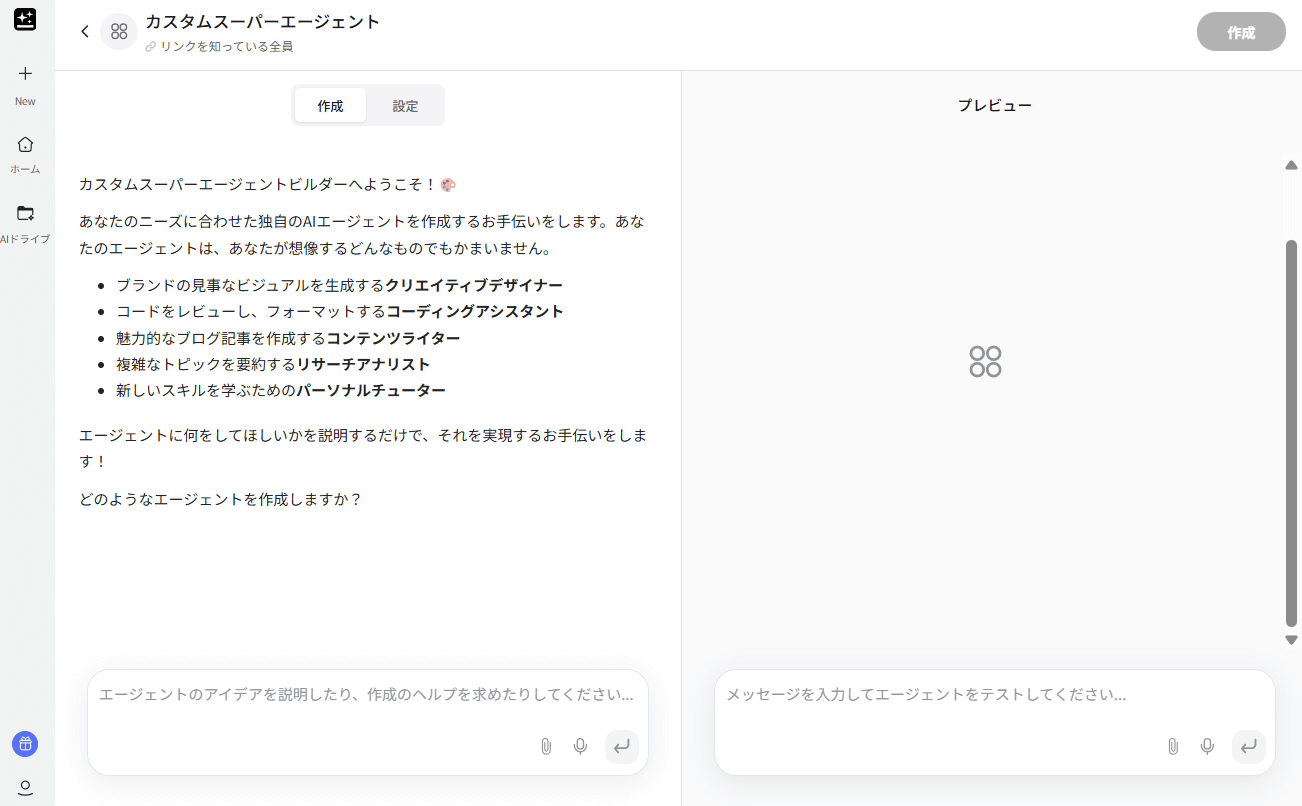Click the agent avatar icon in header
The image size is (1302, 806).
click(x=119, y=31)
